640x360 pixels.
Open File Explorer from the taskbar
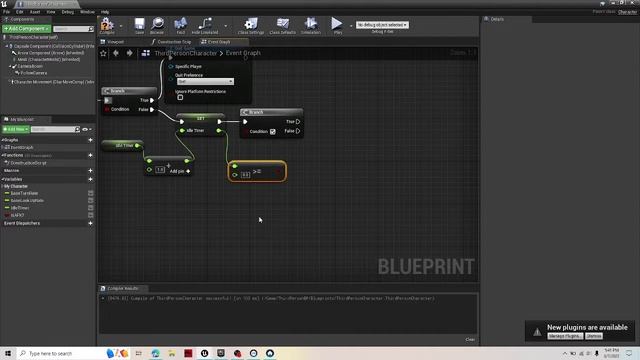click(x=172, y=353)
